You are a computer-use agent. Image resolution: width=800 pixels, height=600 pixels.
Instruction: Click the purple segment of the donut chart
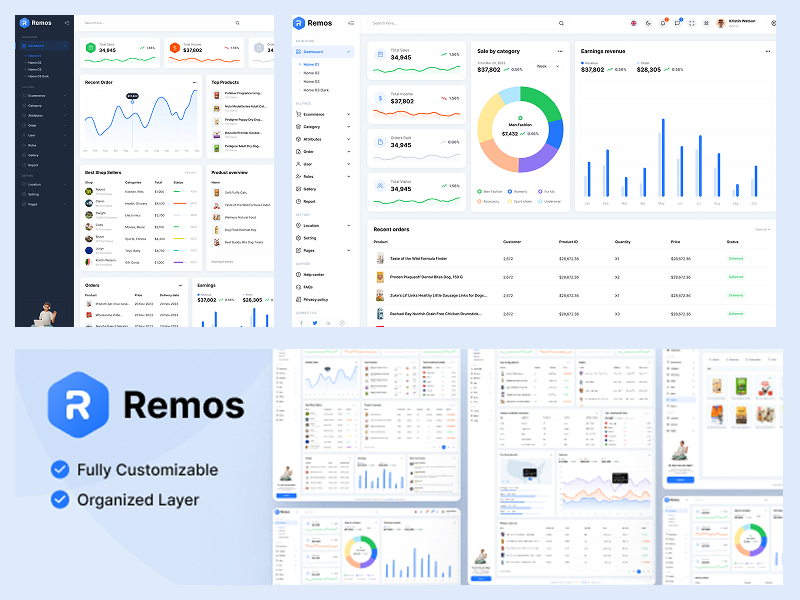(x=538, y=160)
